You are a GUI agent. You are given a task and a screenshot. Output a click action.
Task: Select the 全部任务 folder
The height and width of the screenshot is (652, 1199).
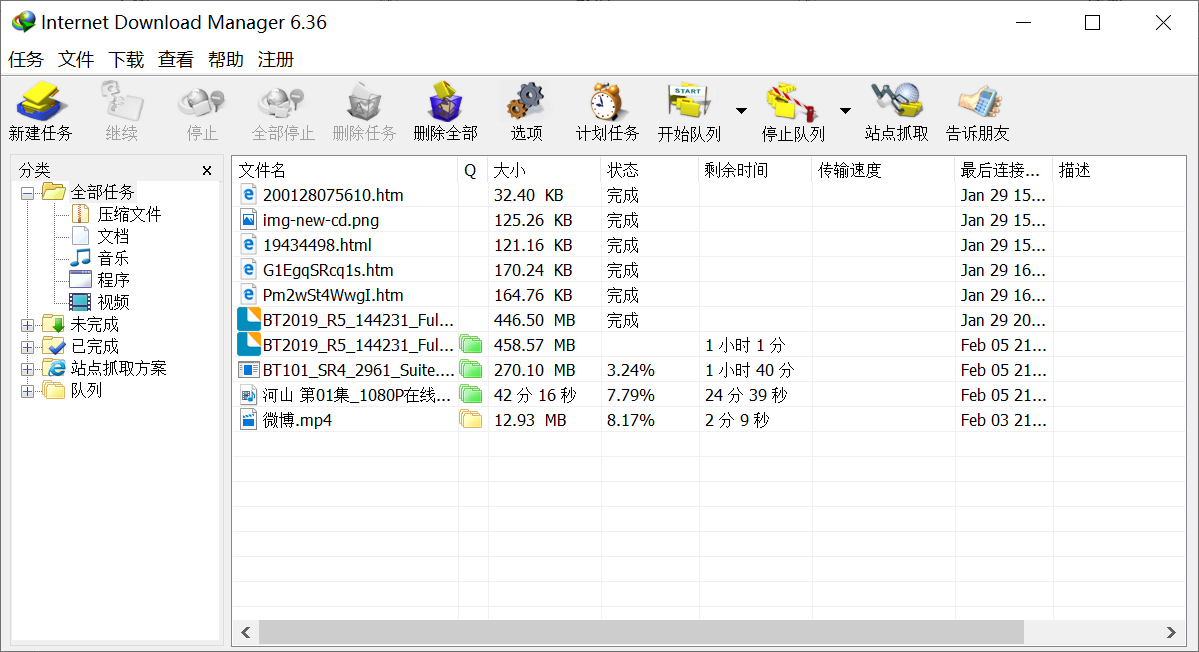coord(102,192)
